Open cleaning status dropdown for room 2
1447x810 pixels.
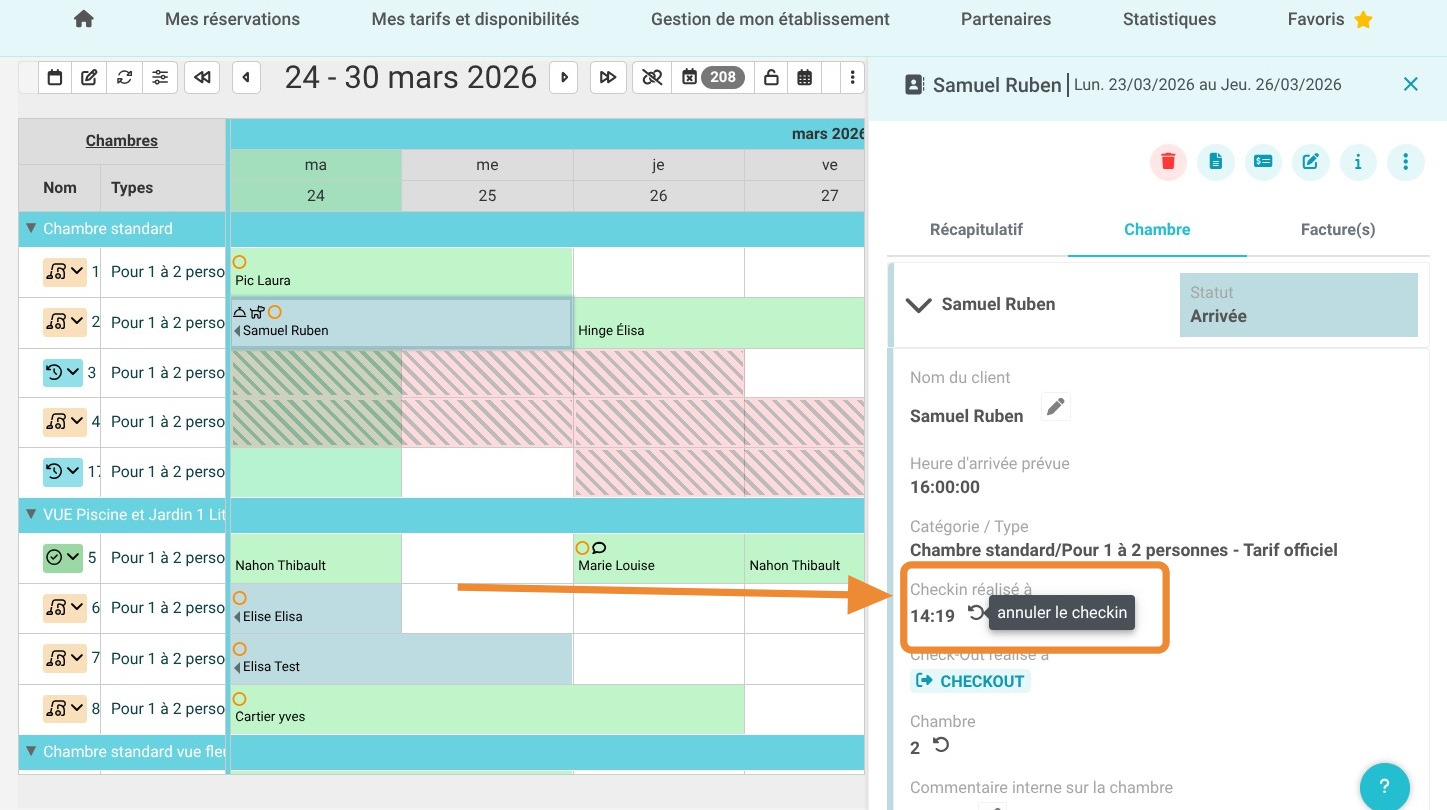pos(64,322)
